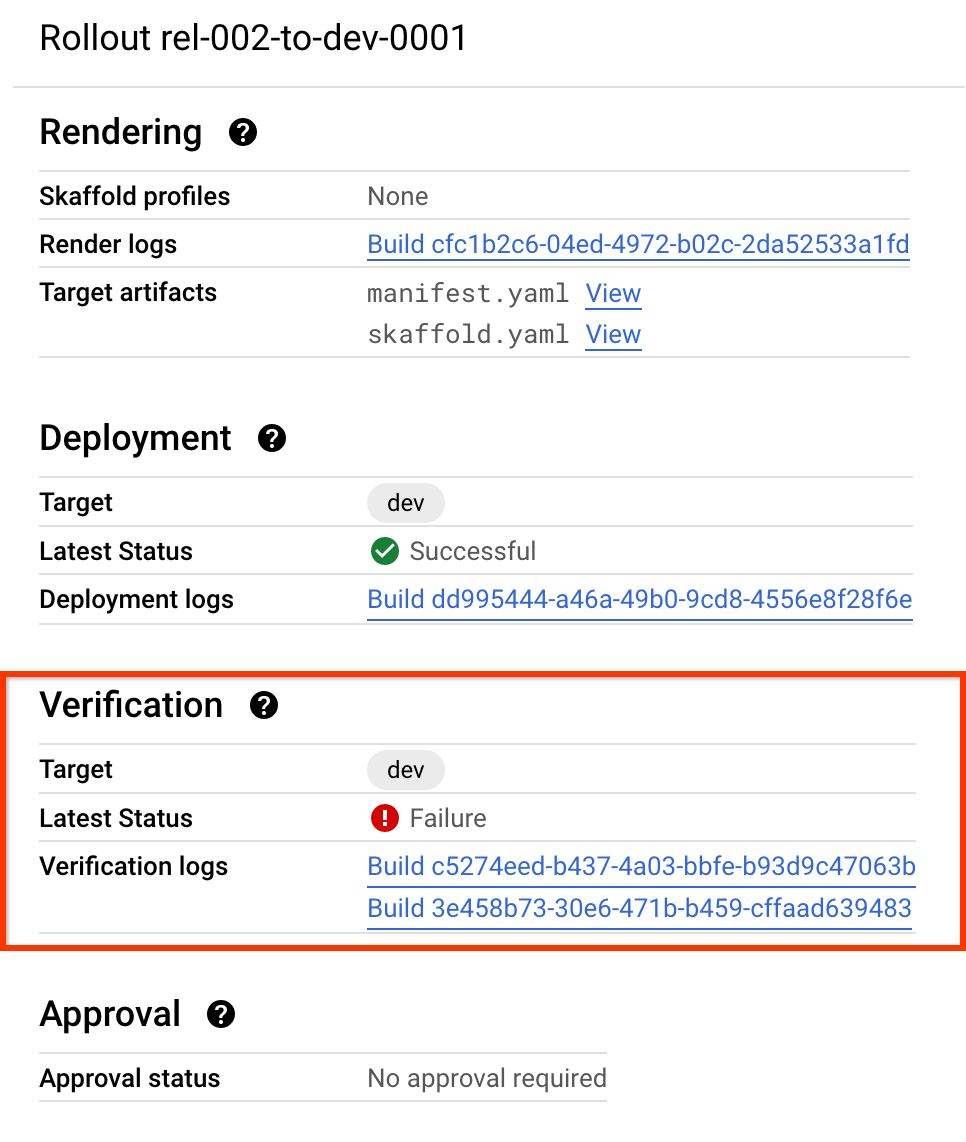Open the Verification help icon
The width and height of the screenshot is (966, 1142).
coord(264,706)
